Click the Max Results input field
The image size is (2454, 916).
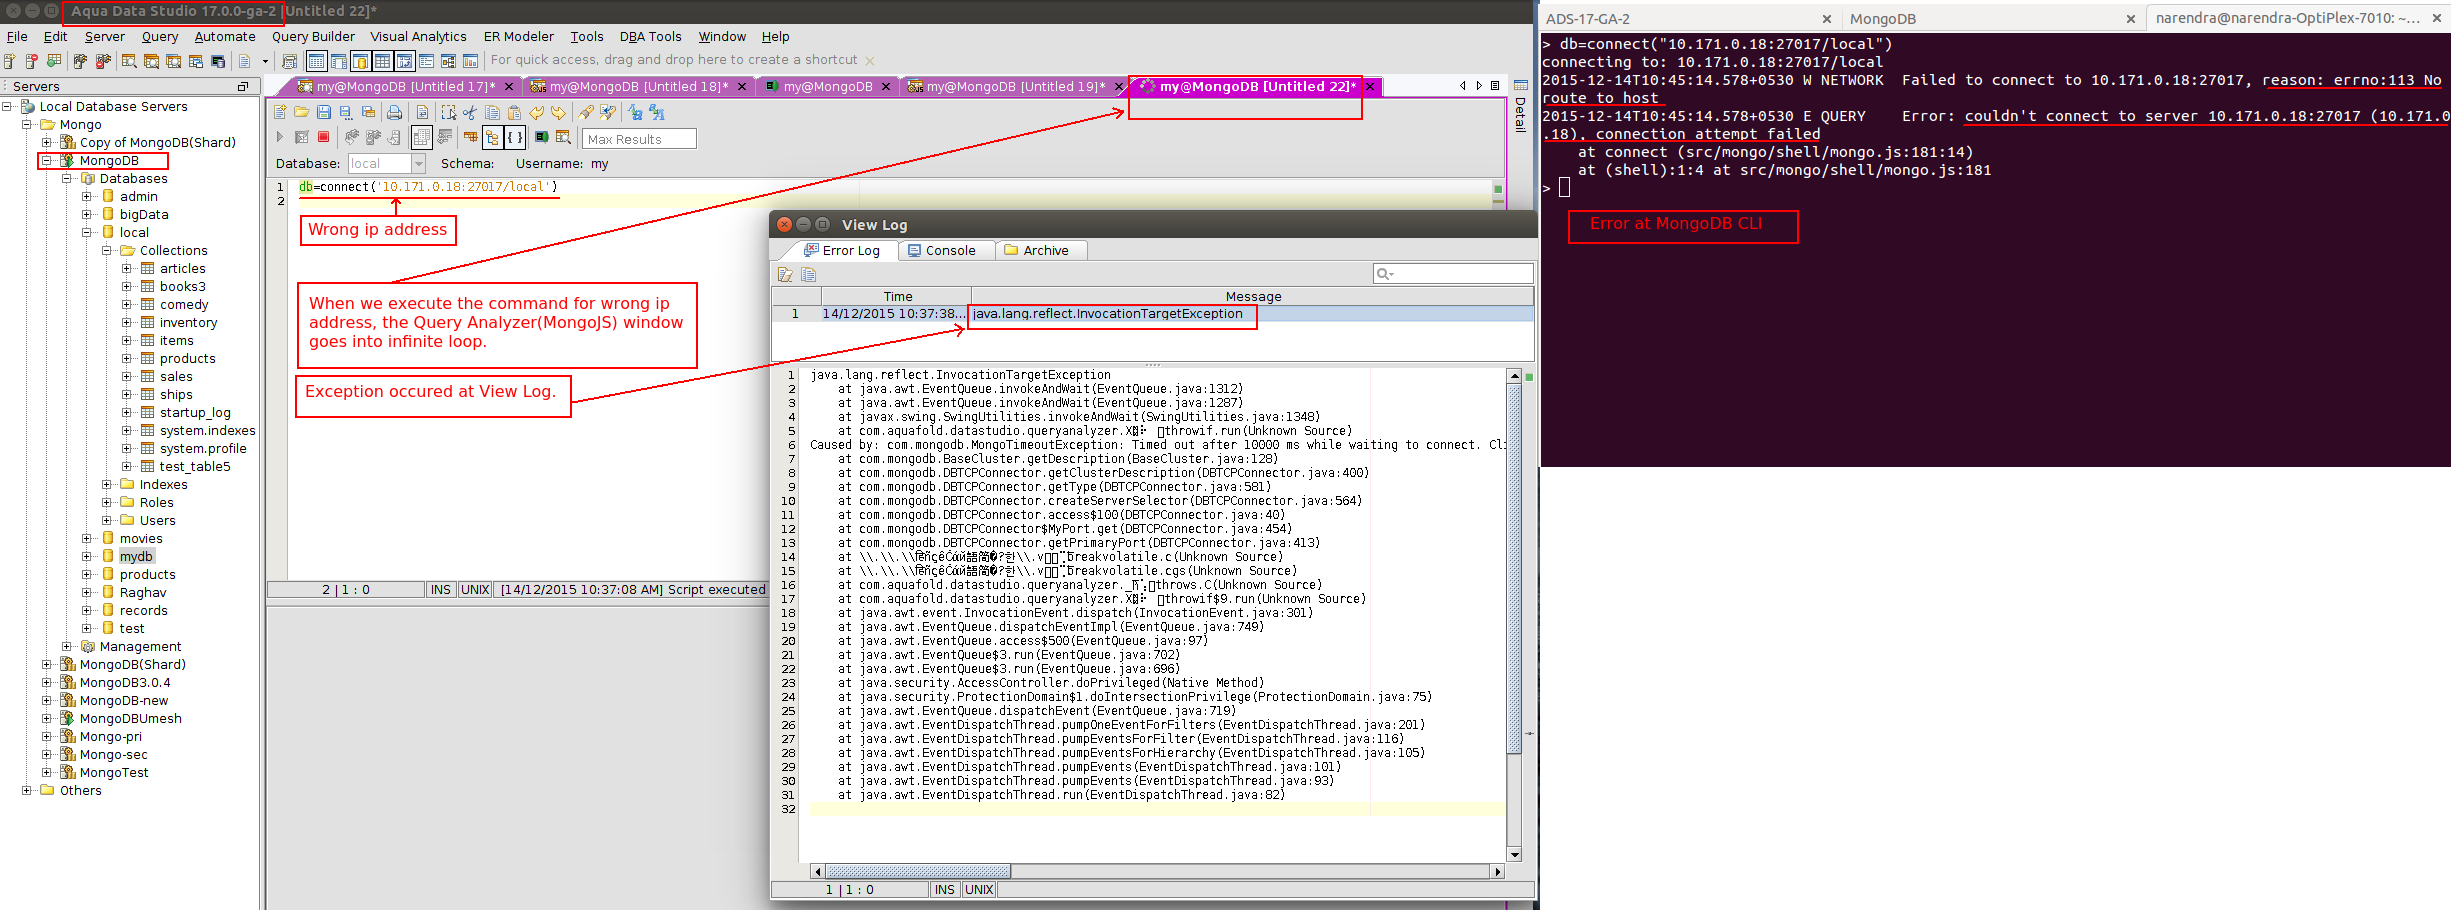point(639,139)
